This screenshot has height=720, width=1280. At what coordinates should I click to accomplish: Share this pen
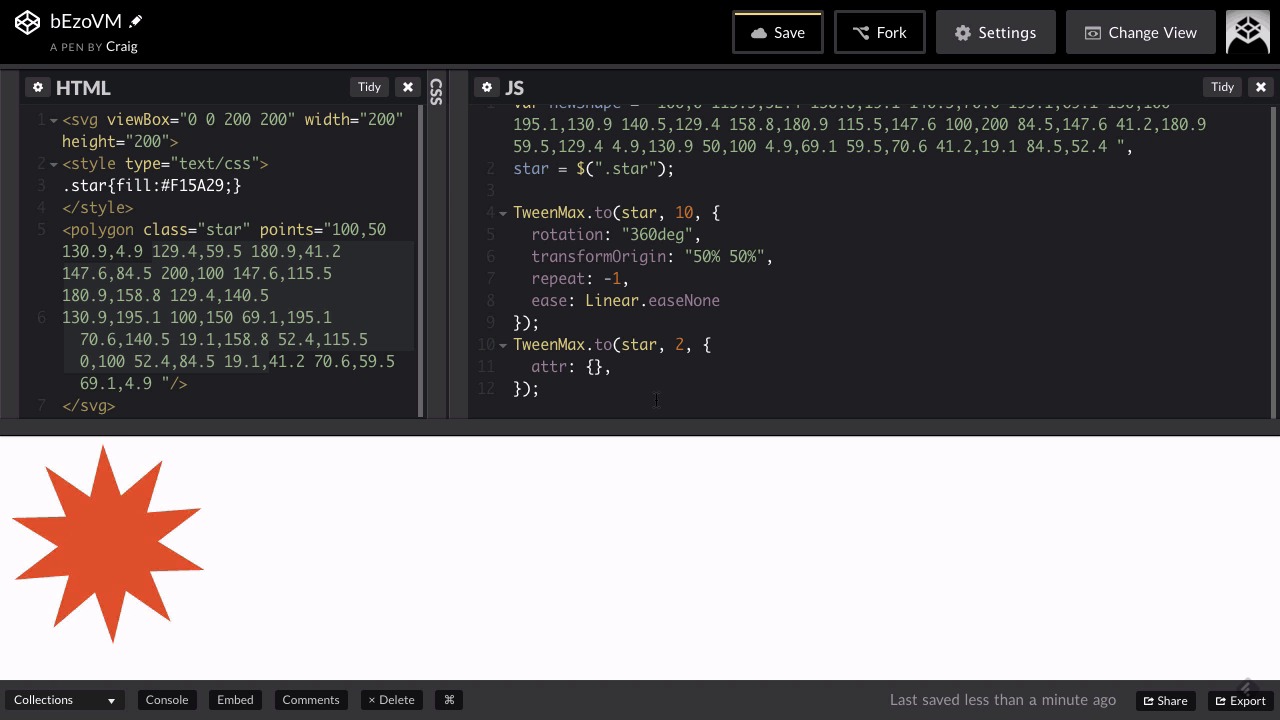(1165, 700)
